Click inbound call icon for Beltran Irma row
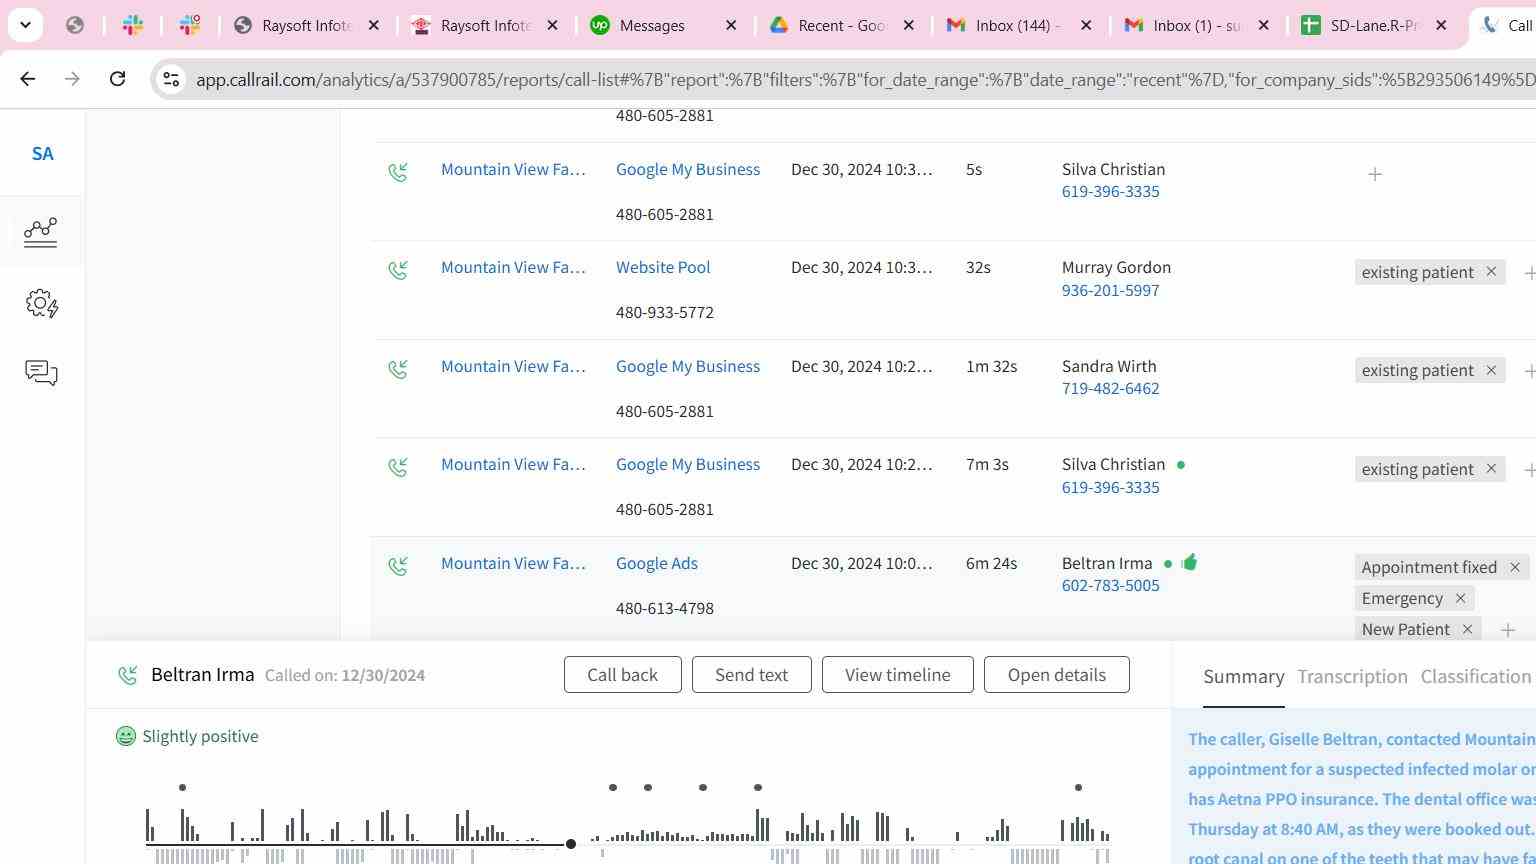This screenshot has height=864, width=1536. [x=398, y=566]
